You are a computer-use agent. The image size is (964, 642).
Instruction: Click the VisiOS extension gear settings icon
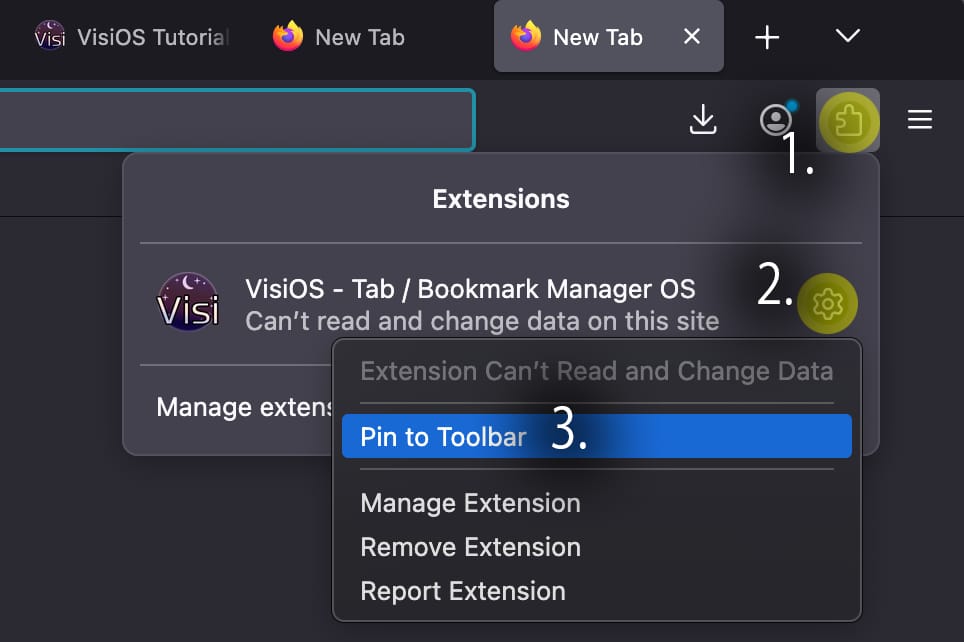(828, 303)
